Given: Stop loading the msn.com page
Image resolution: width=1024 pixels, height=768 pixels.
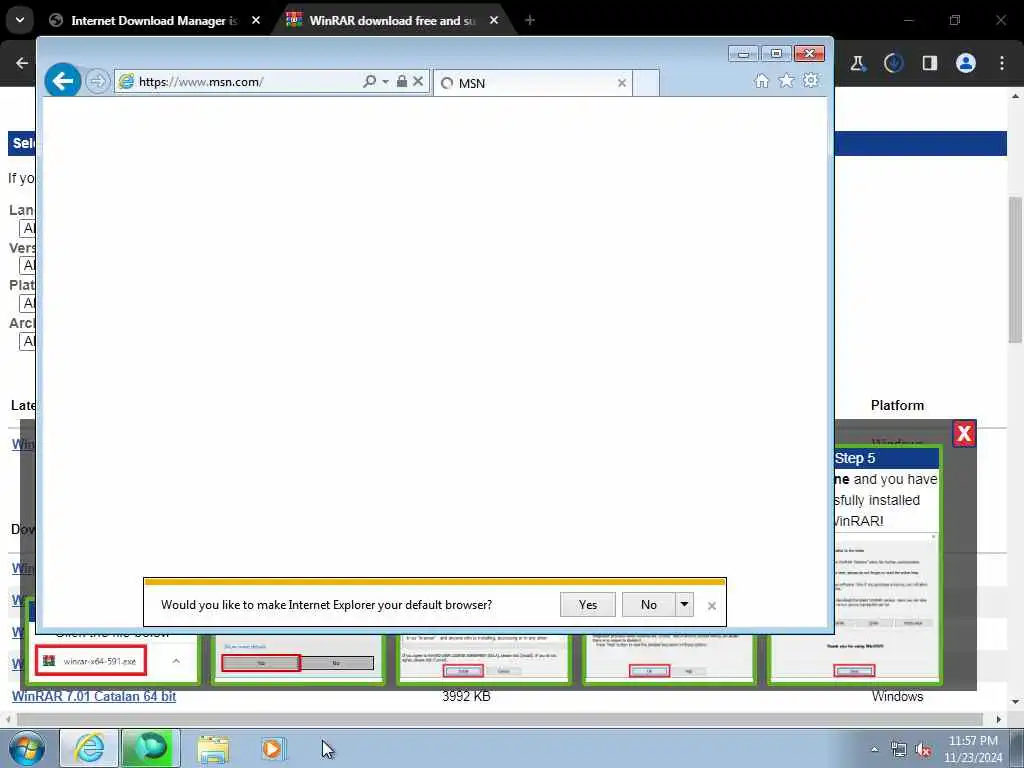Looking at the screenshot, I should click(x=418, y=81).
